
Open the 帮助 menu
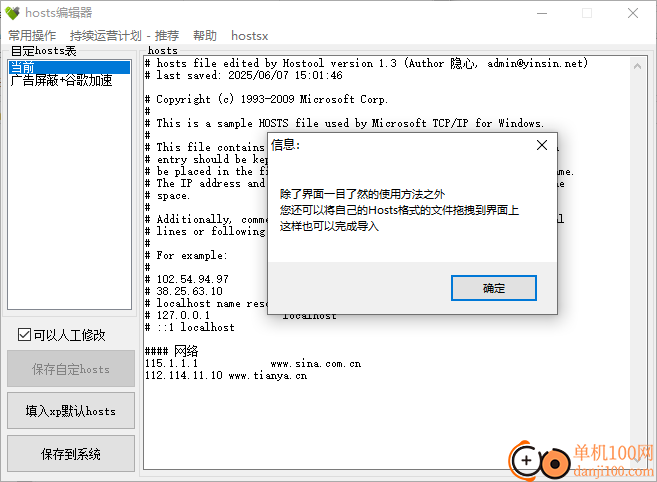click(x=205, y=36)
